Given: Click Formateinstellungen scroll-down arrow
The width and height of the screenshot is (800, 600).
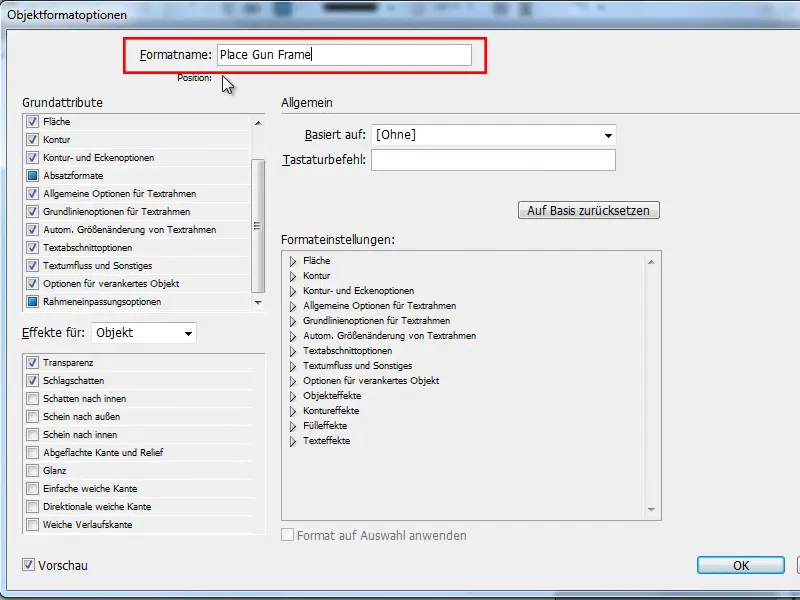Looking at the screenshot, I should pos(651,509).
